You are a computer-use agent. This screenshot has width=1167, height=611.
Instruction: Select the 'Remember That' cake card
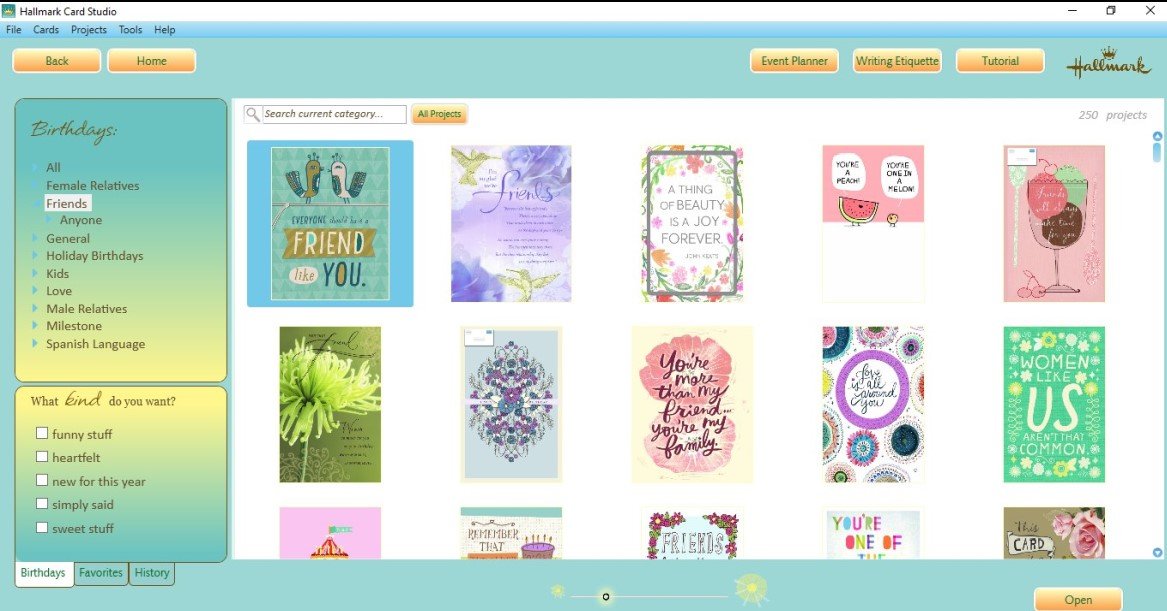point(511,533)
